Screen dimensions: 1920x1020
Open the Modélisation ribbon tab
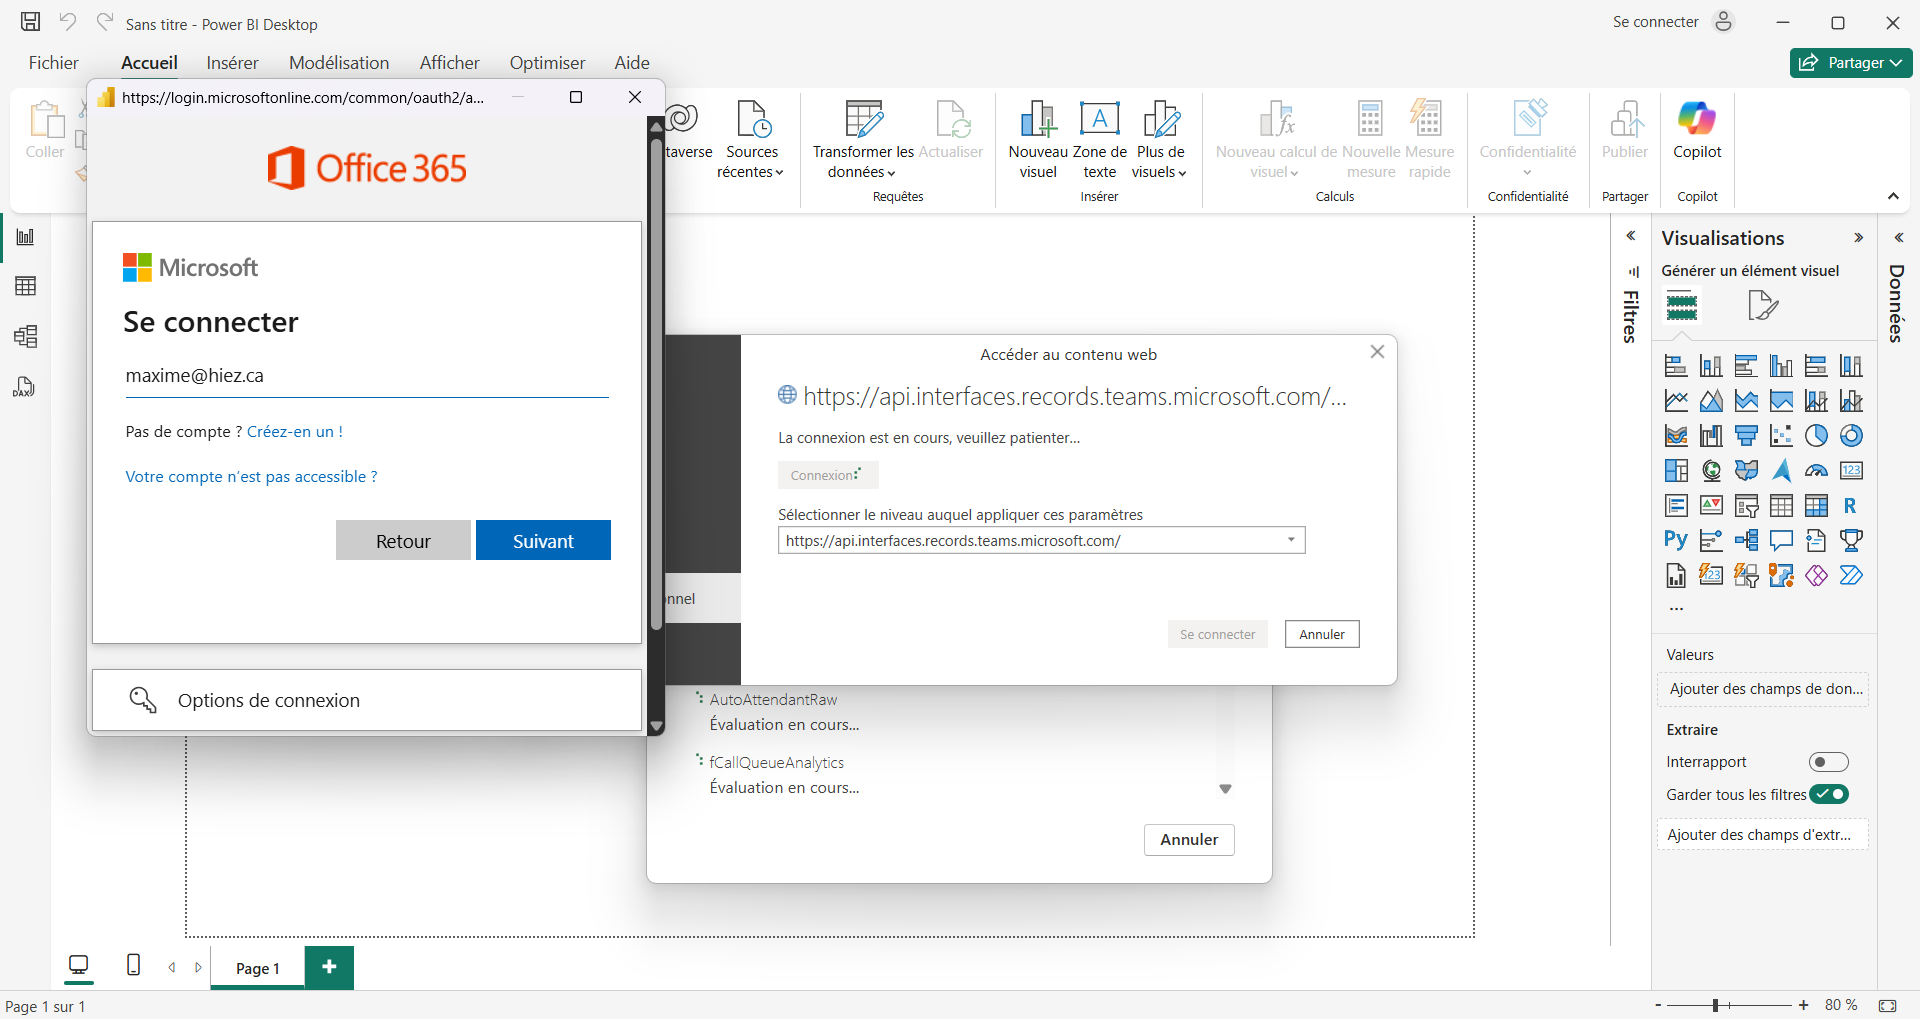coord(339,63)
